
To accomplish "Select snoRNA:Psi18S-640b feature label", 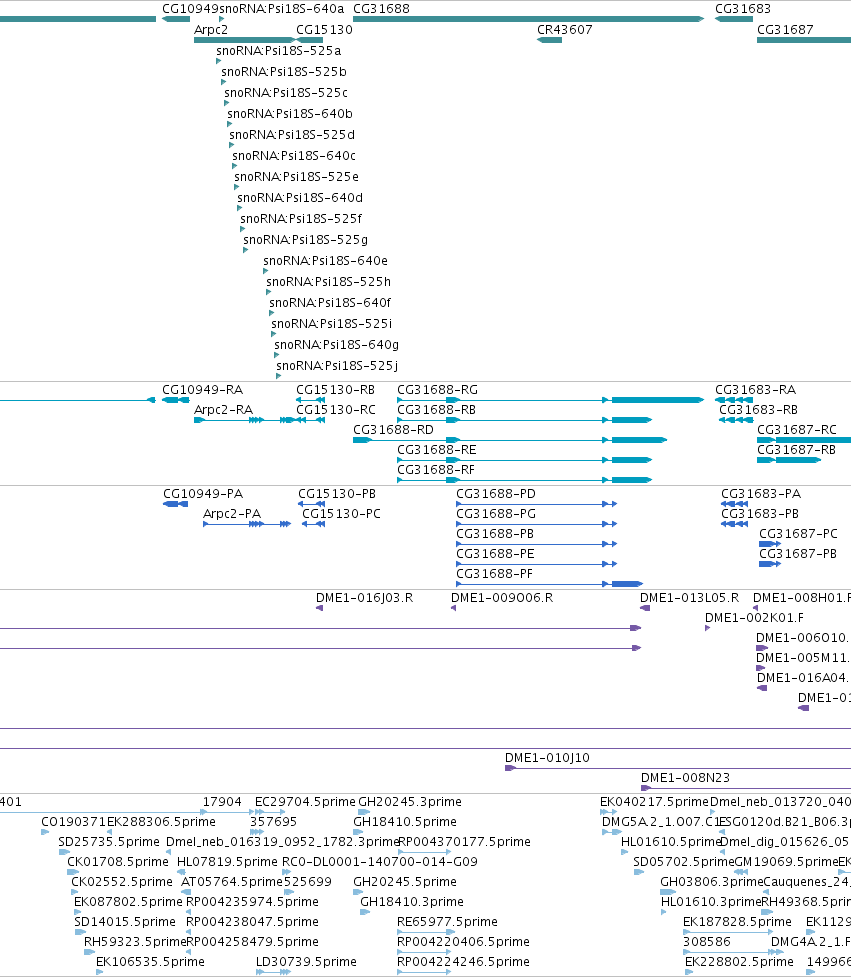I will [x=290, y=114].
